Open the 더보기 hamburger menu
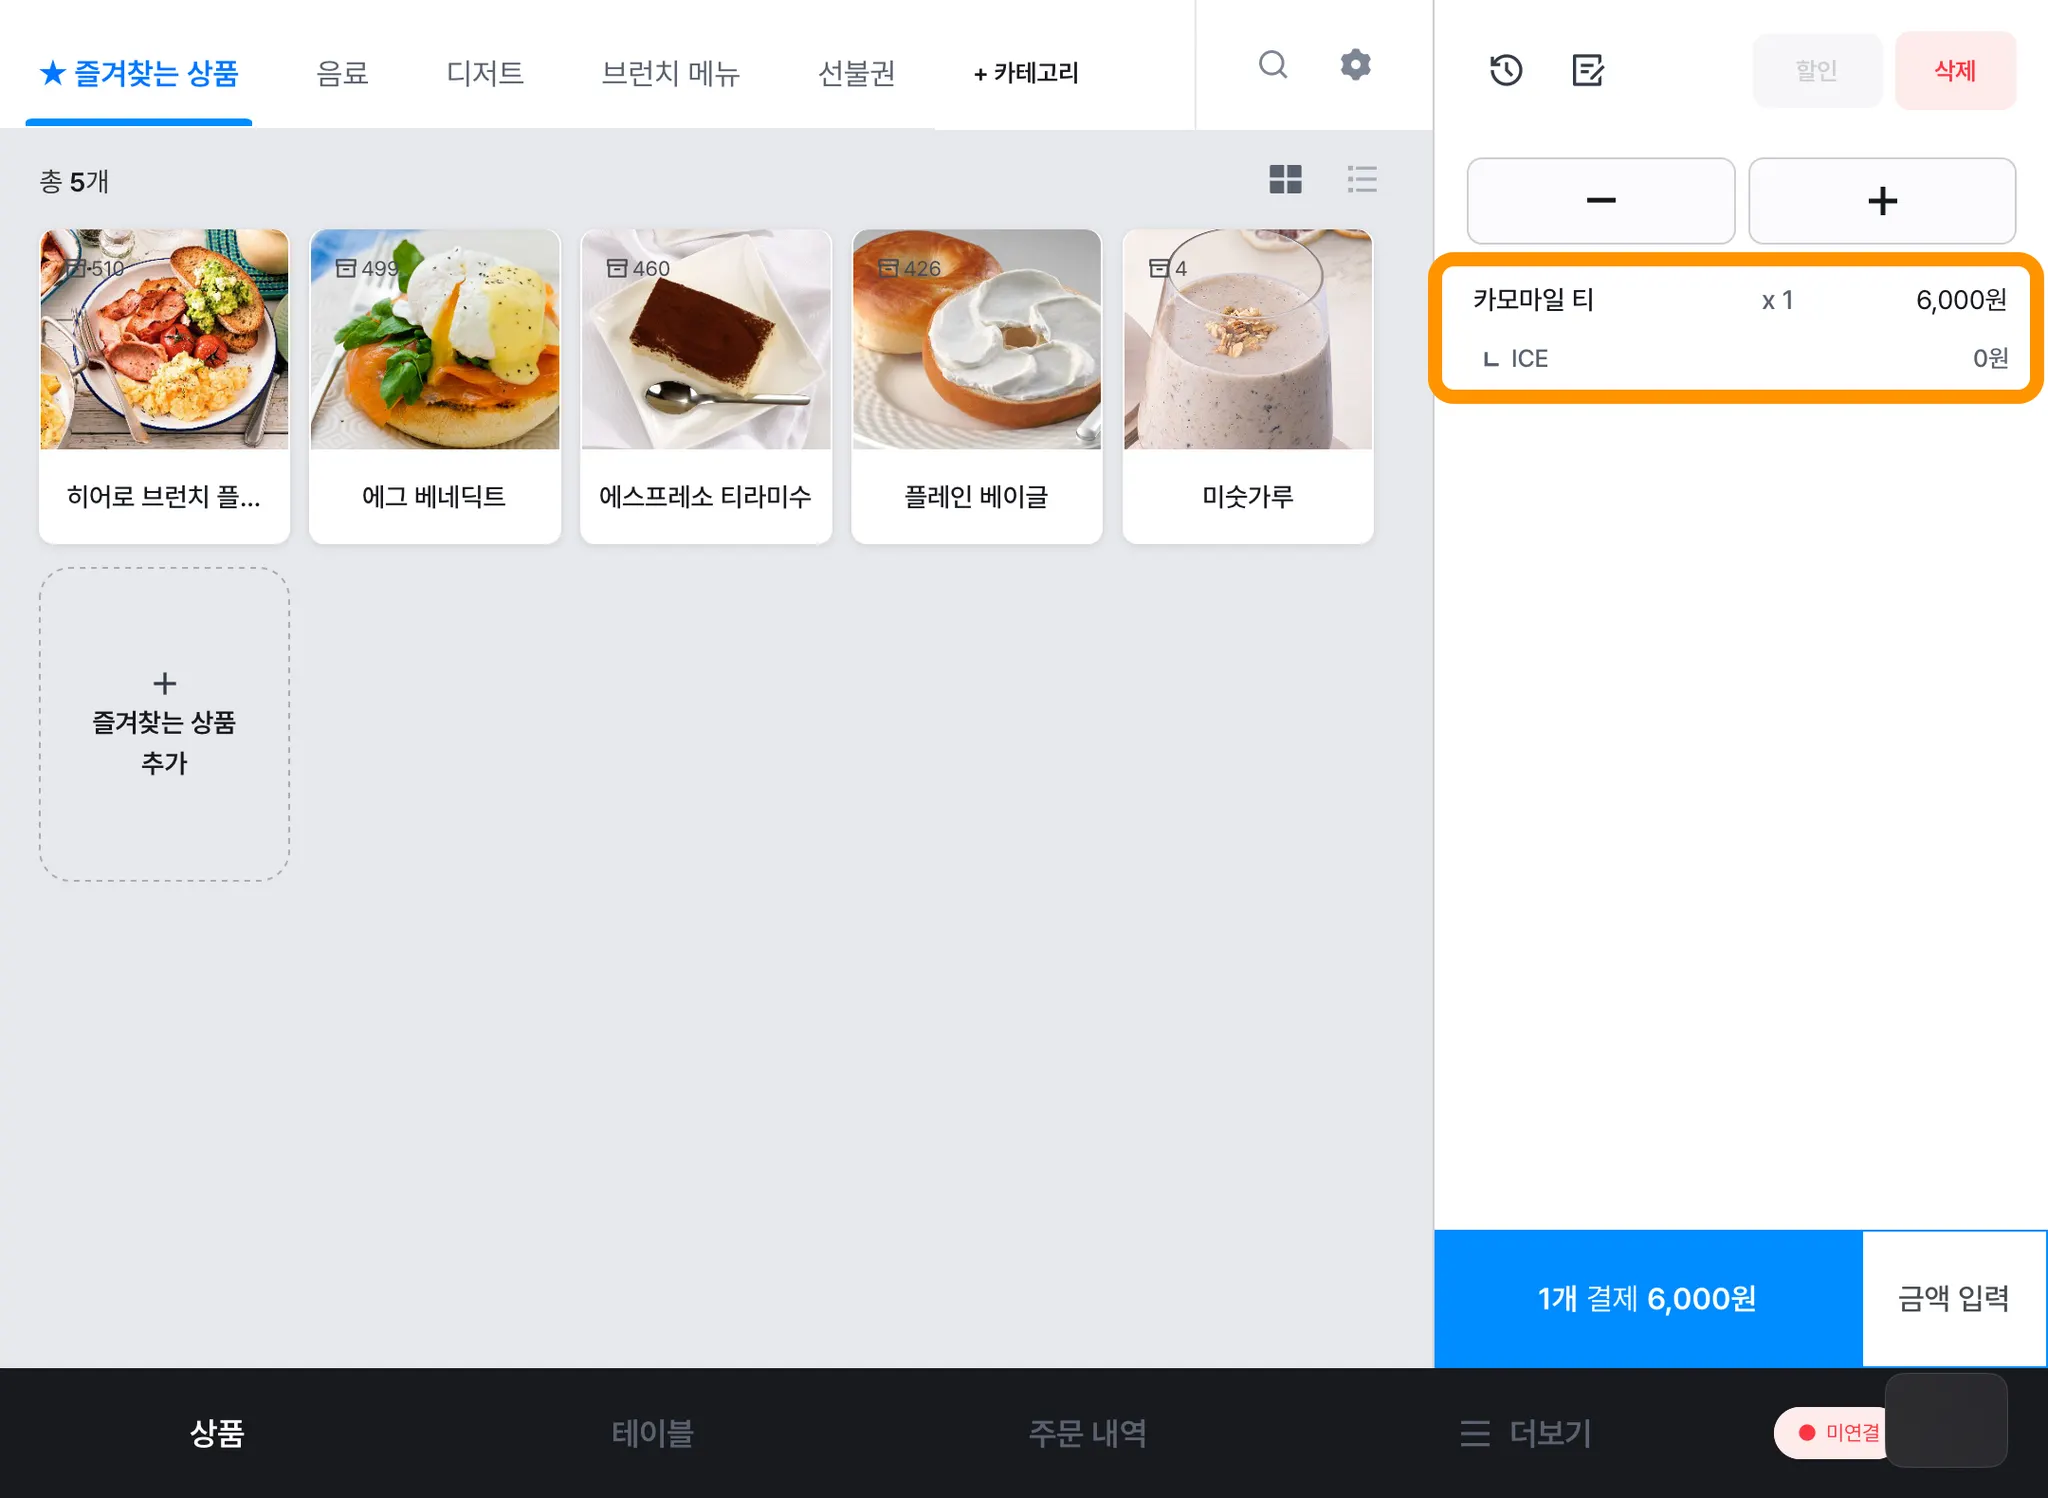This screenshot has width=2048, height=1498. coord(1525,1433)
